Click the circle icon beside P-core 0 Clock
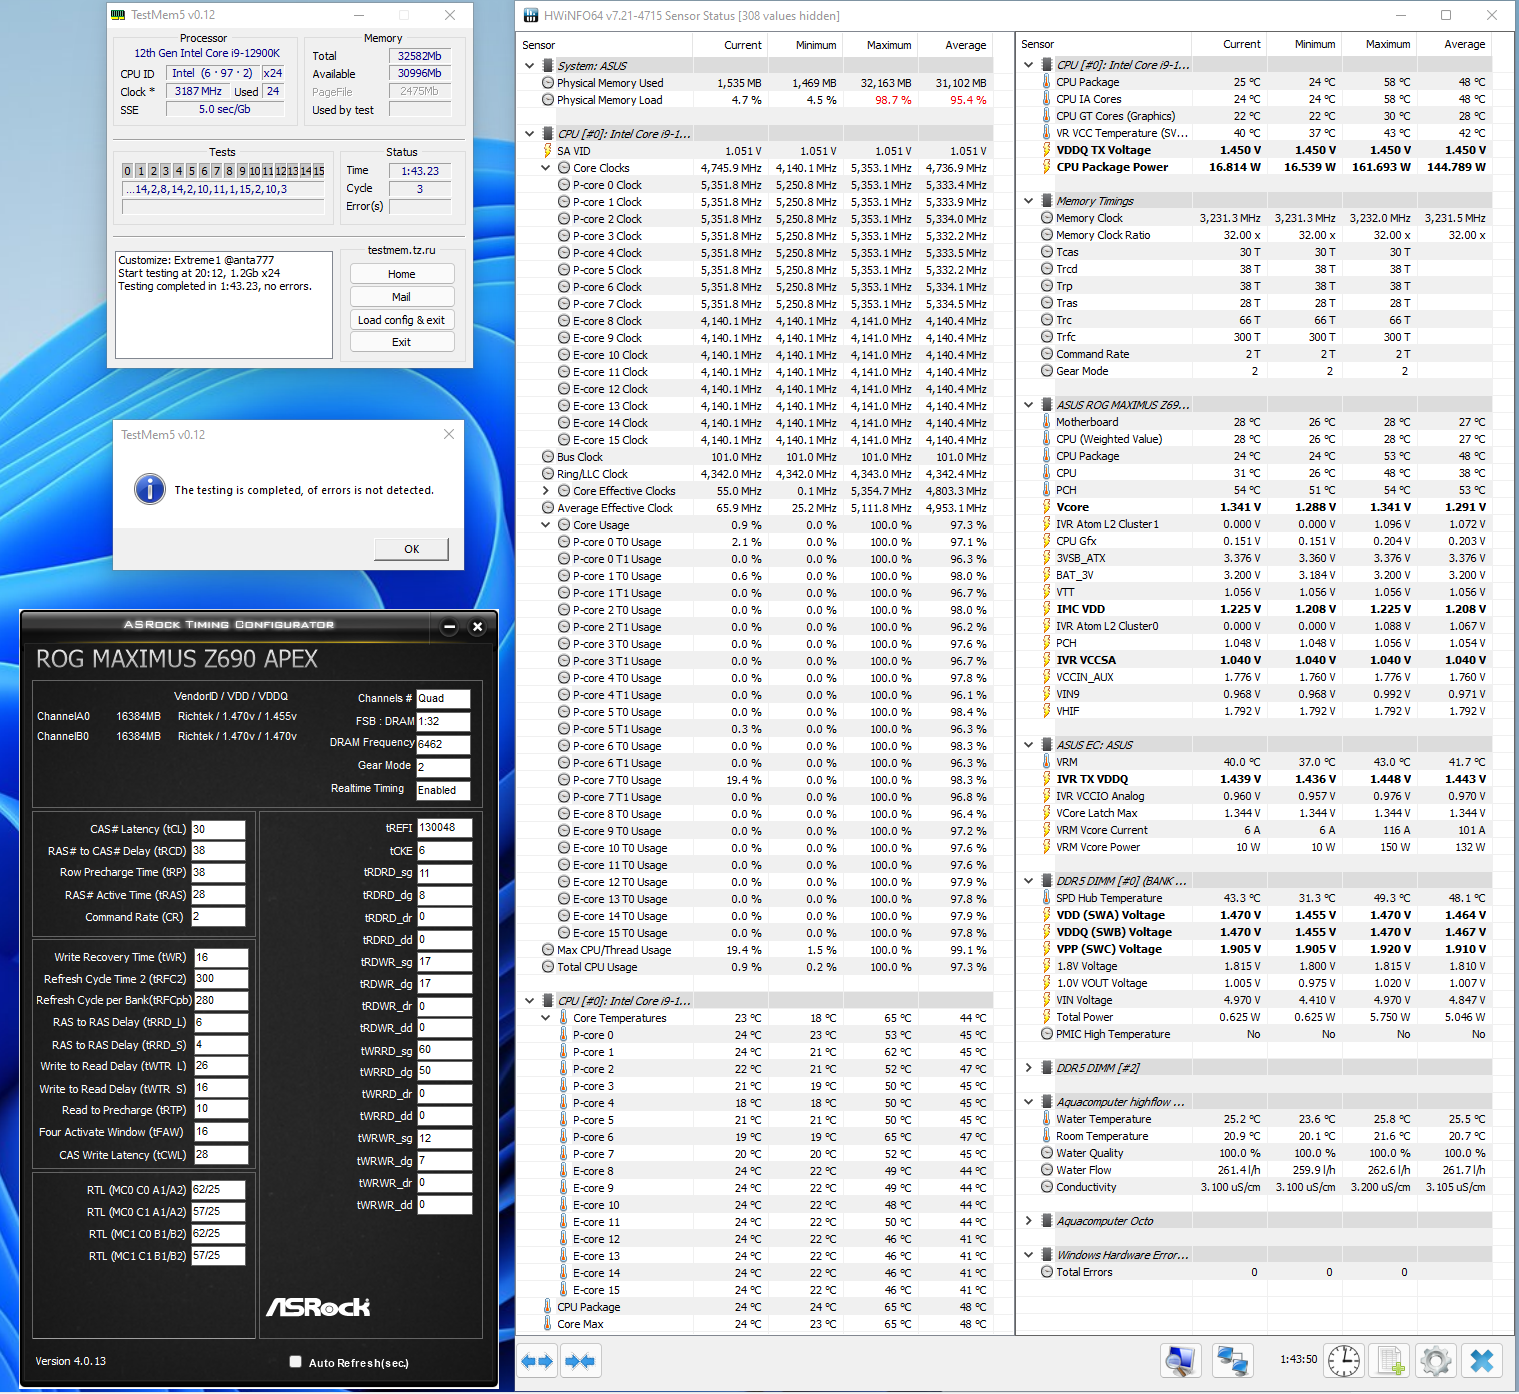Image resolution: width=1519 pixels, height=1394 pixels. (x=564, y=185)
